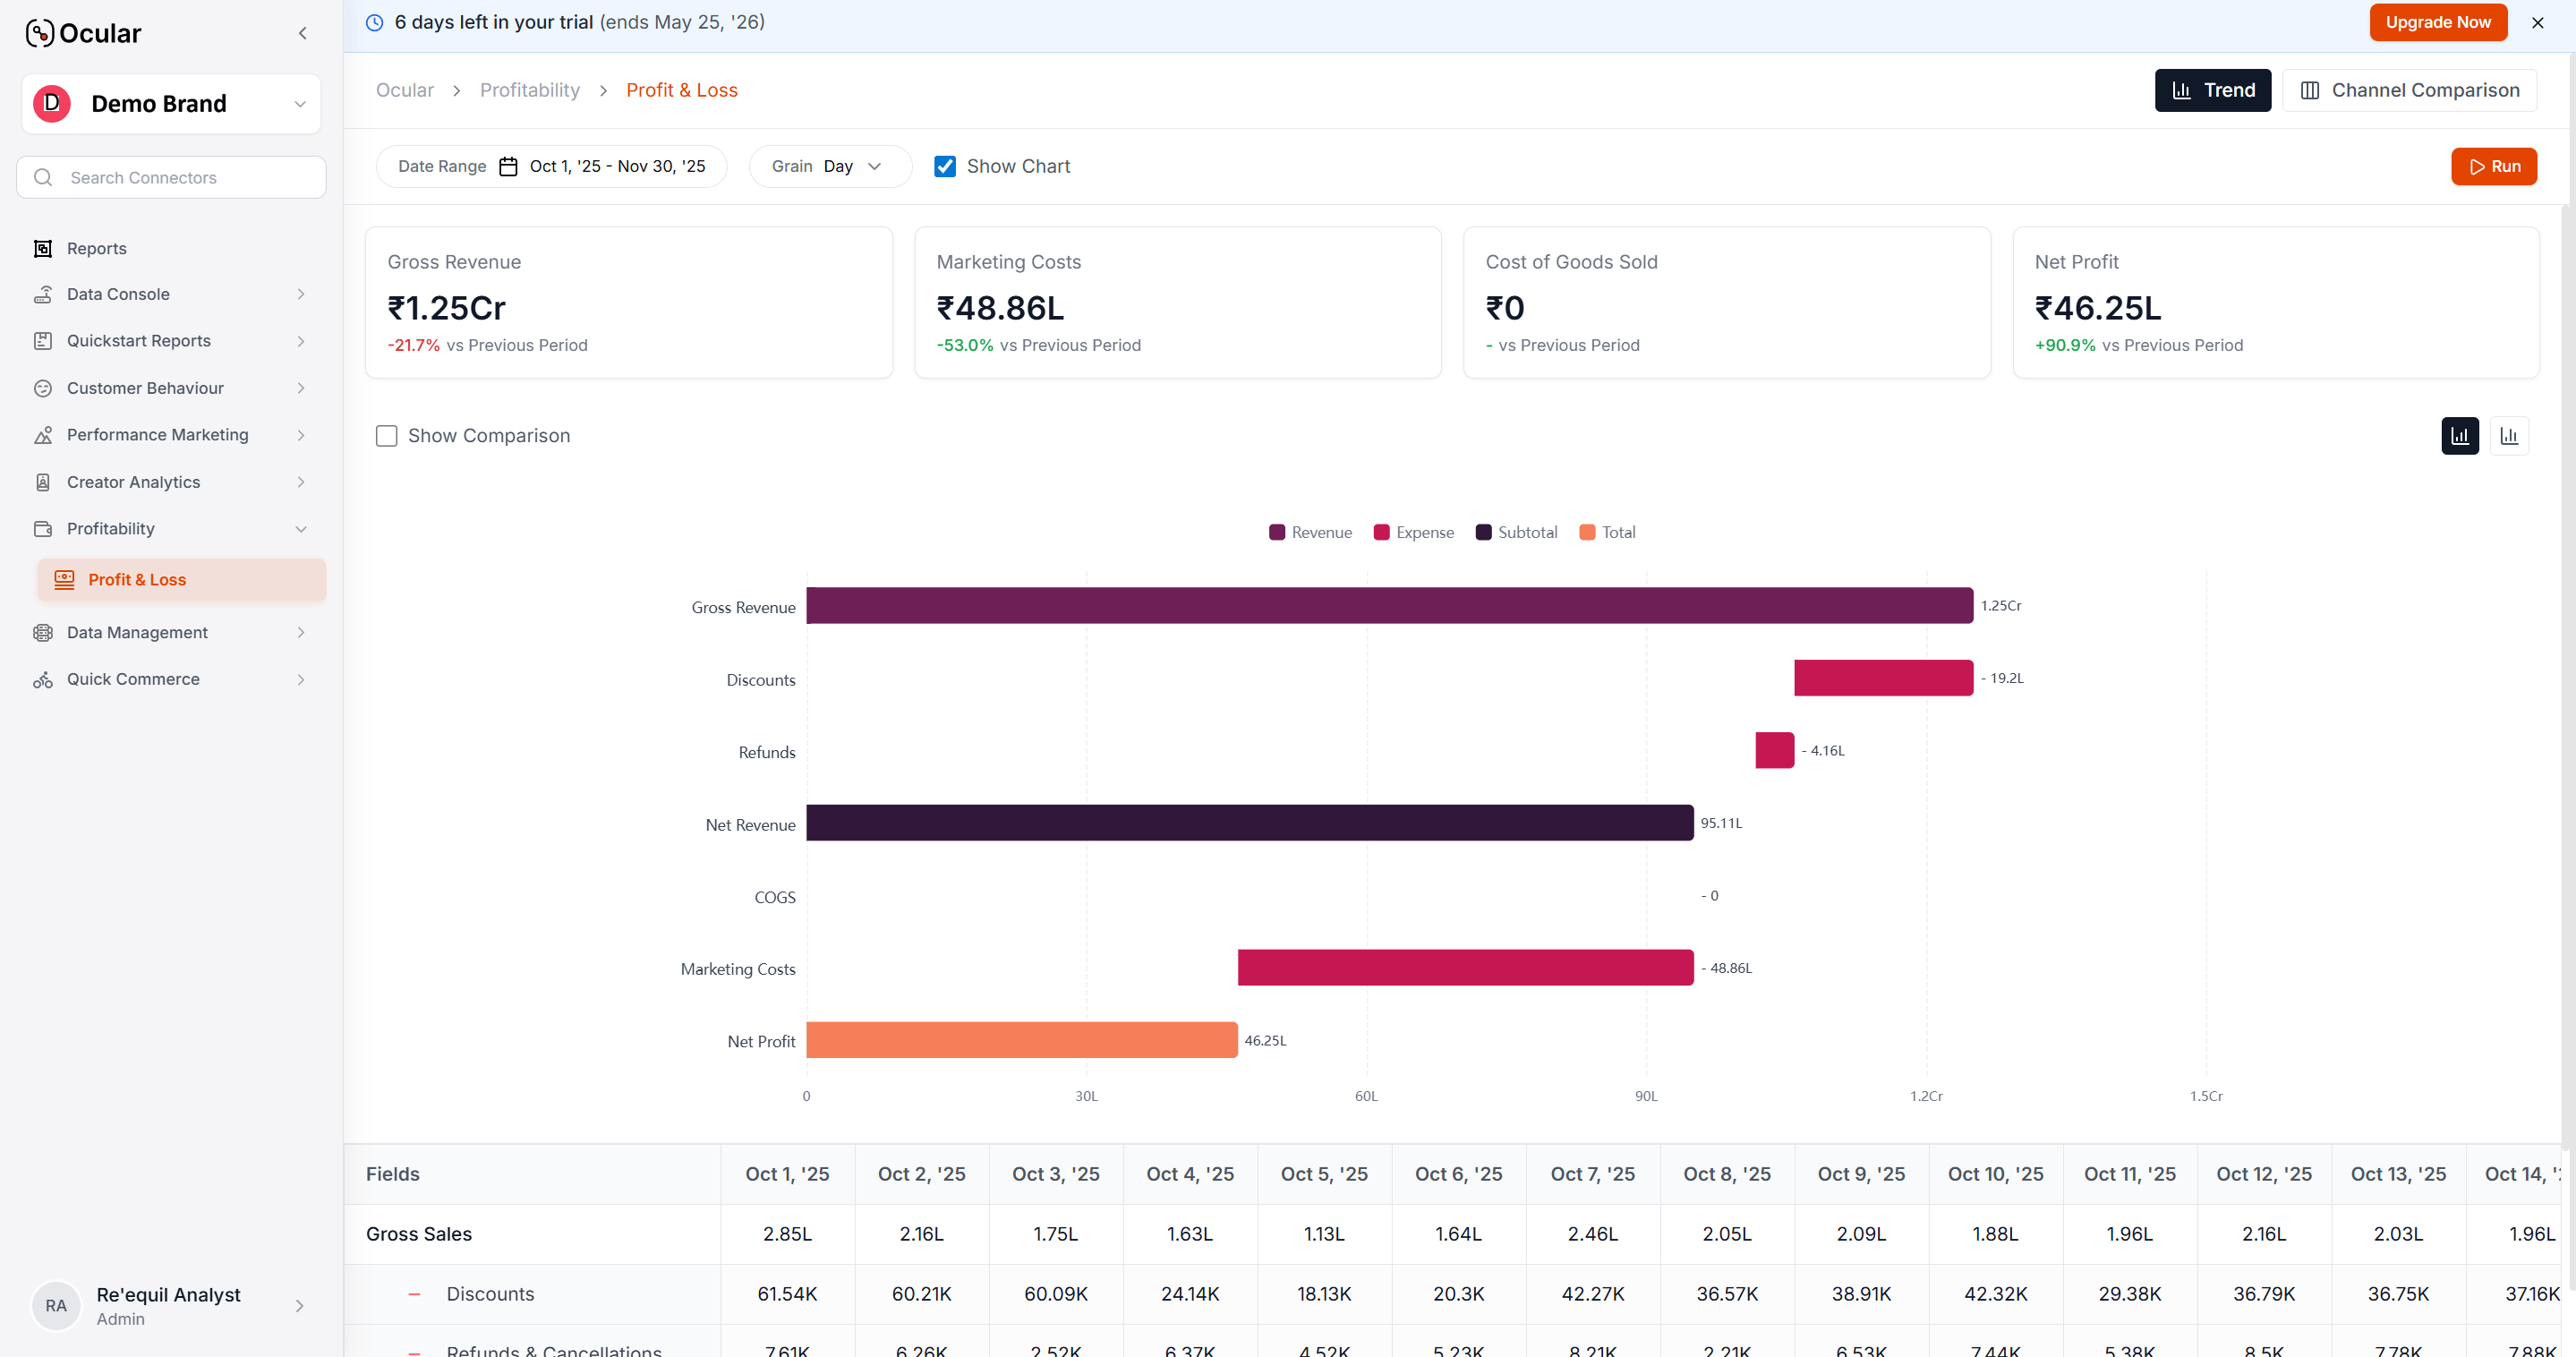Click the Profit & Loss icon

pyautogui.click(x=64, y=580)
